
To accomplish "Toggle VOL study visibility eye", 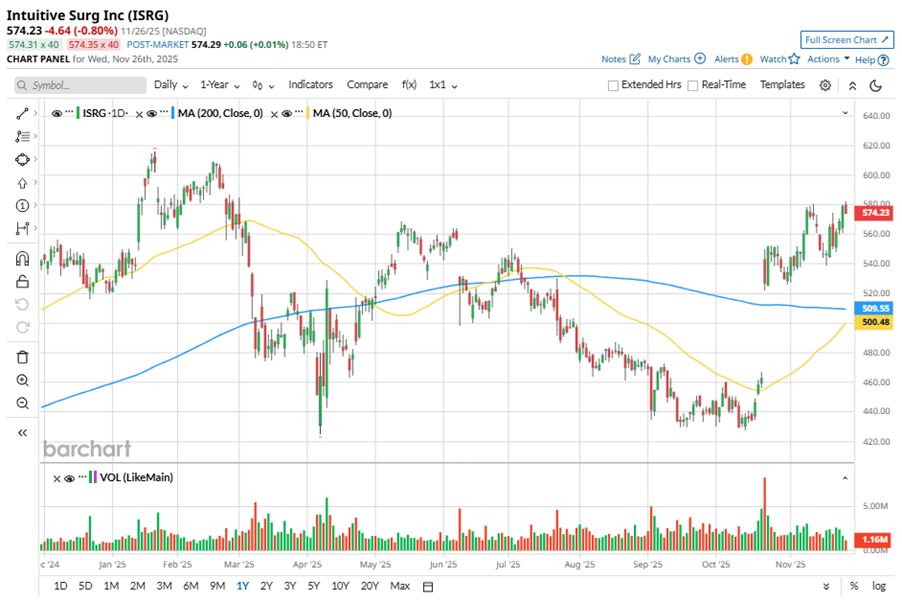I will pyautogui.click(x=70, y=478).
